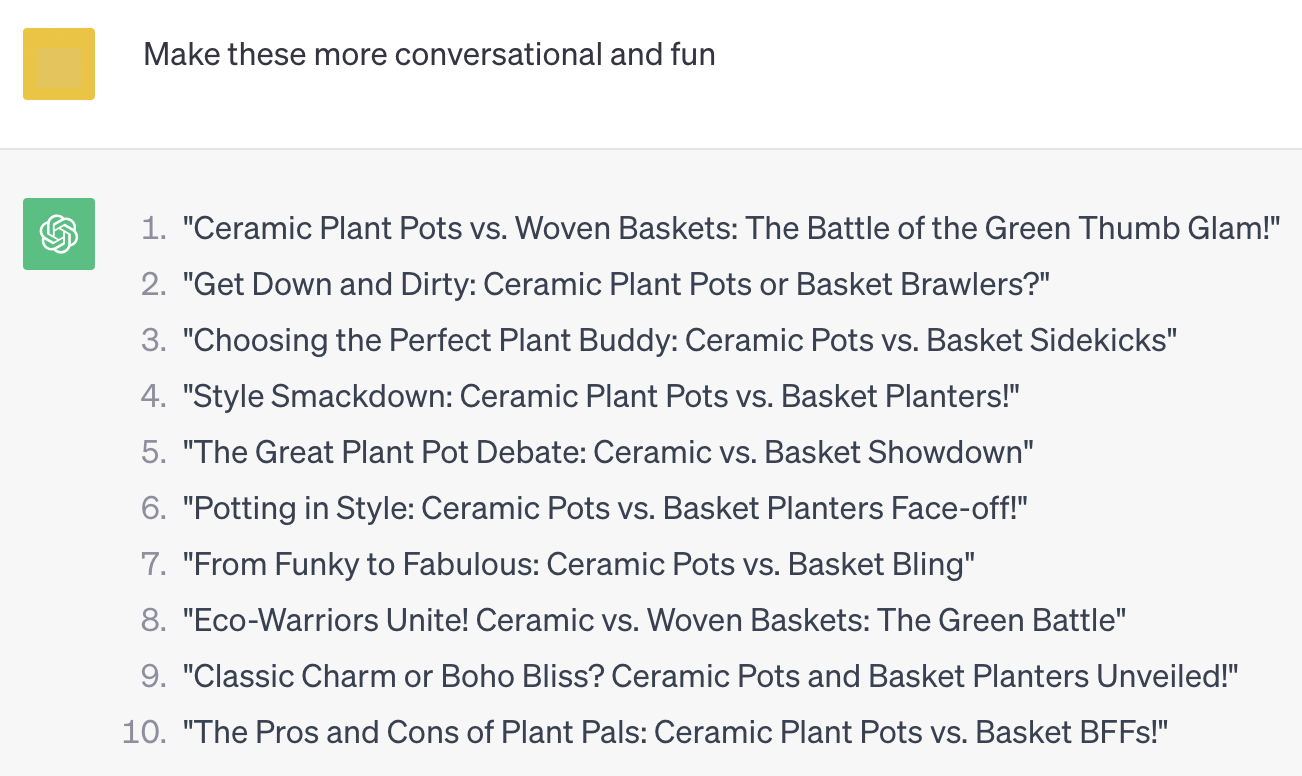This screenshot has height=776, width=1302.
Task: Click the yellow user avatar
Action: point(59,64)
